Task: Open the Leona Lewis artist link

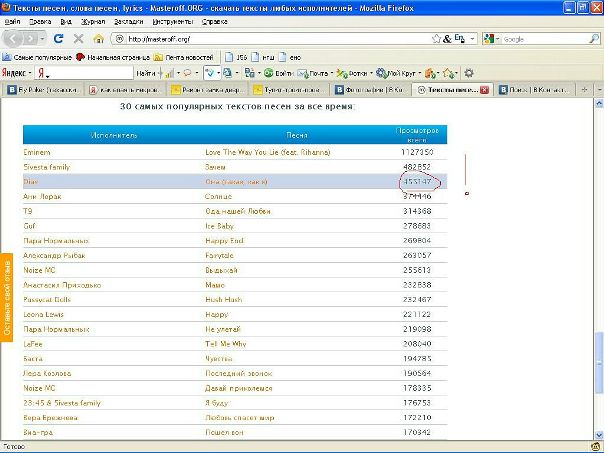Action: 44,314
